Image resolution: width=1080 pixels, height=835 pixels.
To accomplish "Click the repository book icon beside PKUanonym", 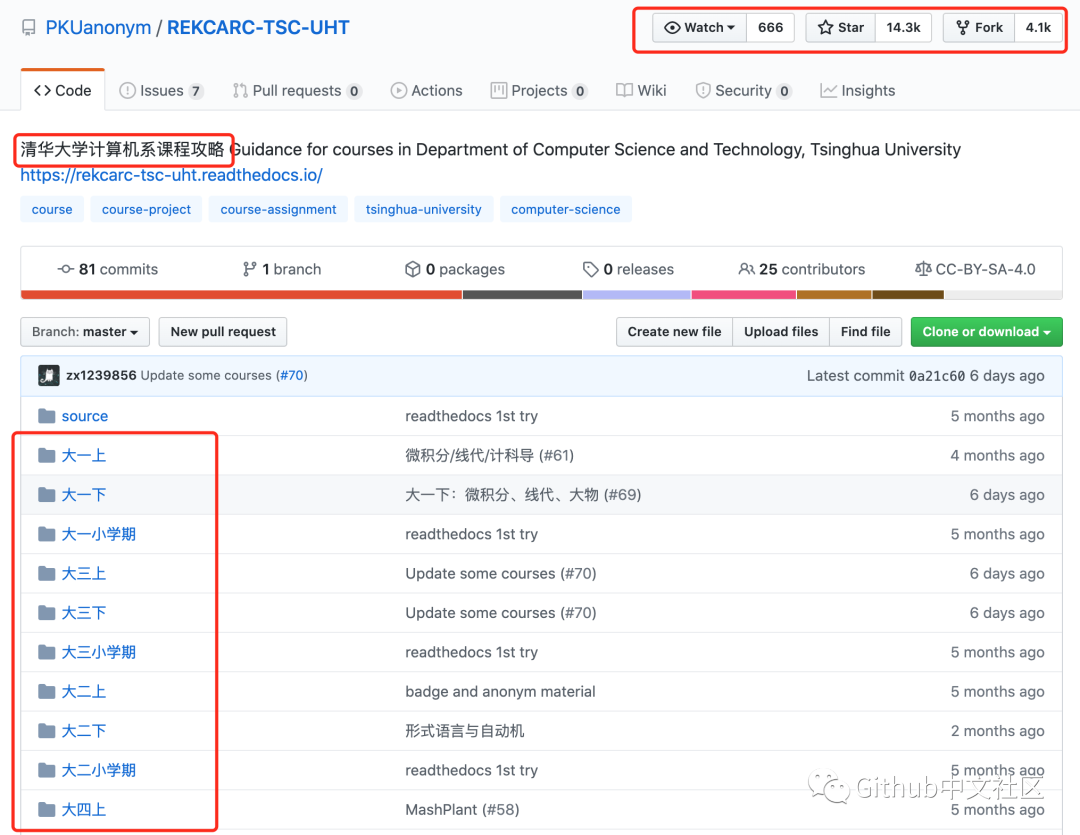I will [x=28, y=28].
